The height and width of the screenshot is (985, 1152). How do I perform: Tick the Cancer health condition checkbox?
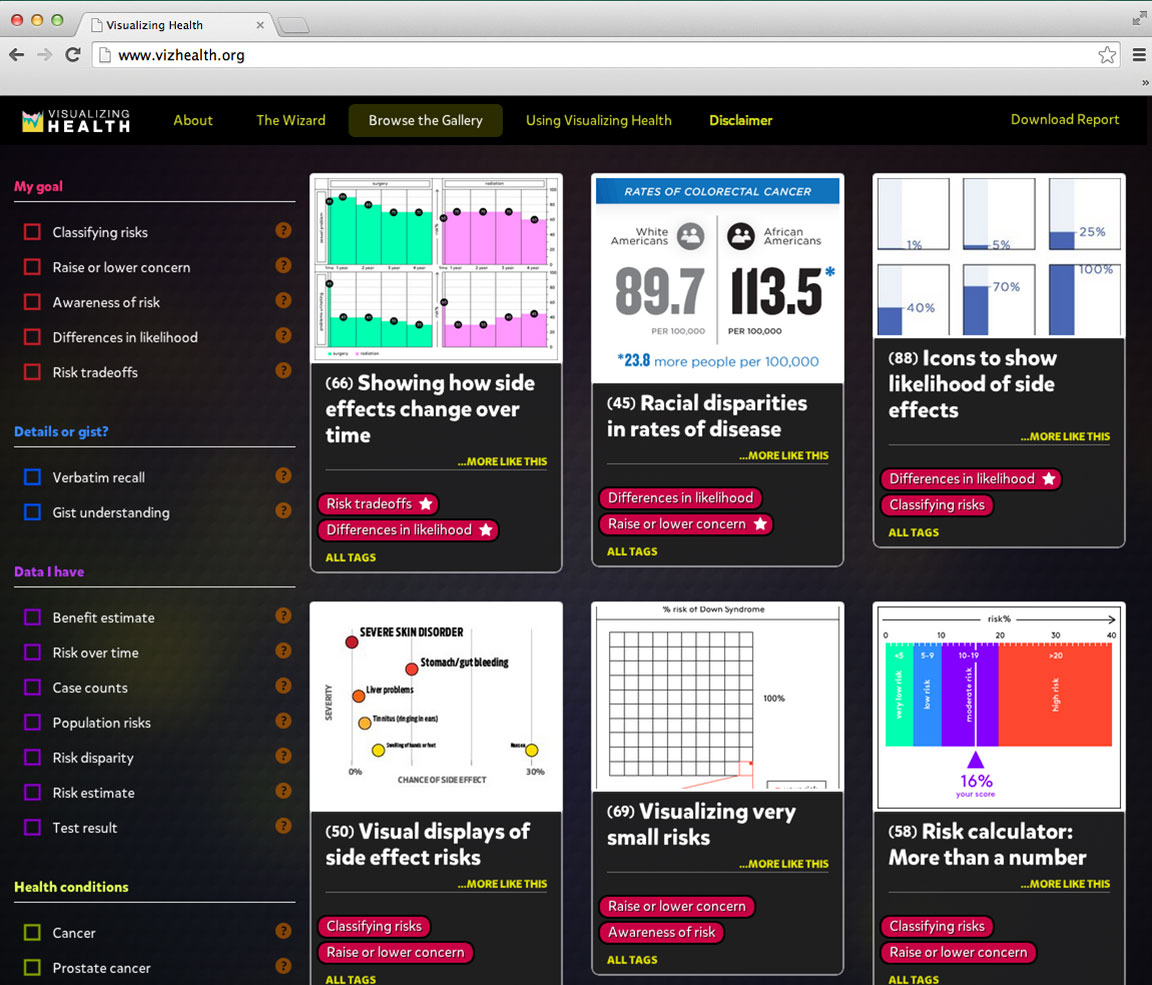pyautogui.click(x=32, y=933)
